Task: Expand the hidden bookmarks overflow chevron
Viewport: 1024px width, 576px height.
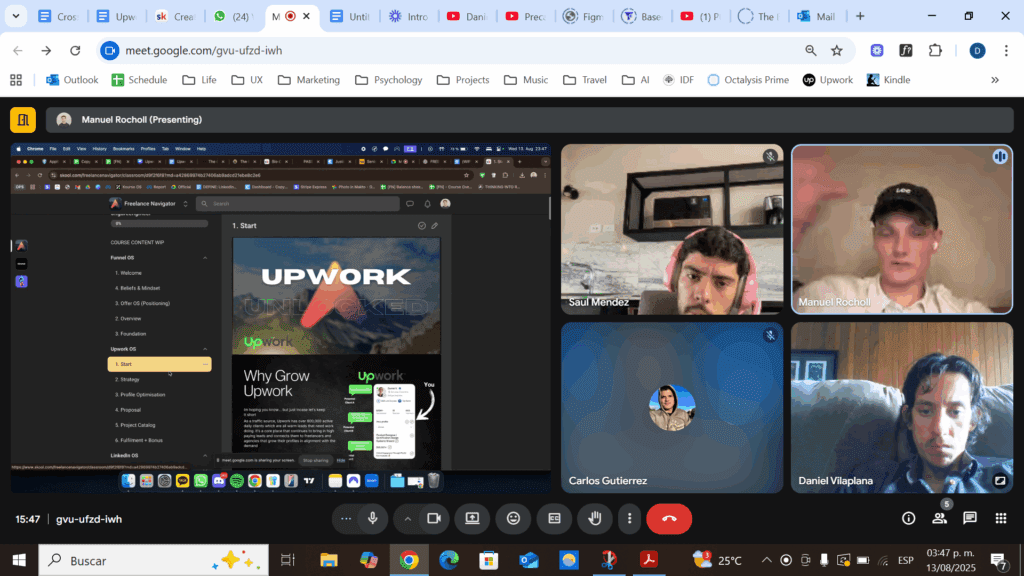Action: point(994,80)
